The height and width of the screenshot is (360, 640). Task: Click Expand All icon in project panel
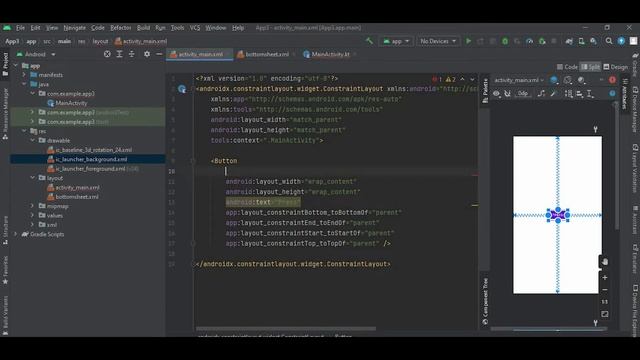point(120,54)
